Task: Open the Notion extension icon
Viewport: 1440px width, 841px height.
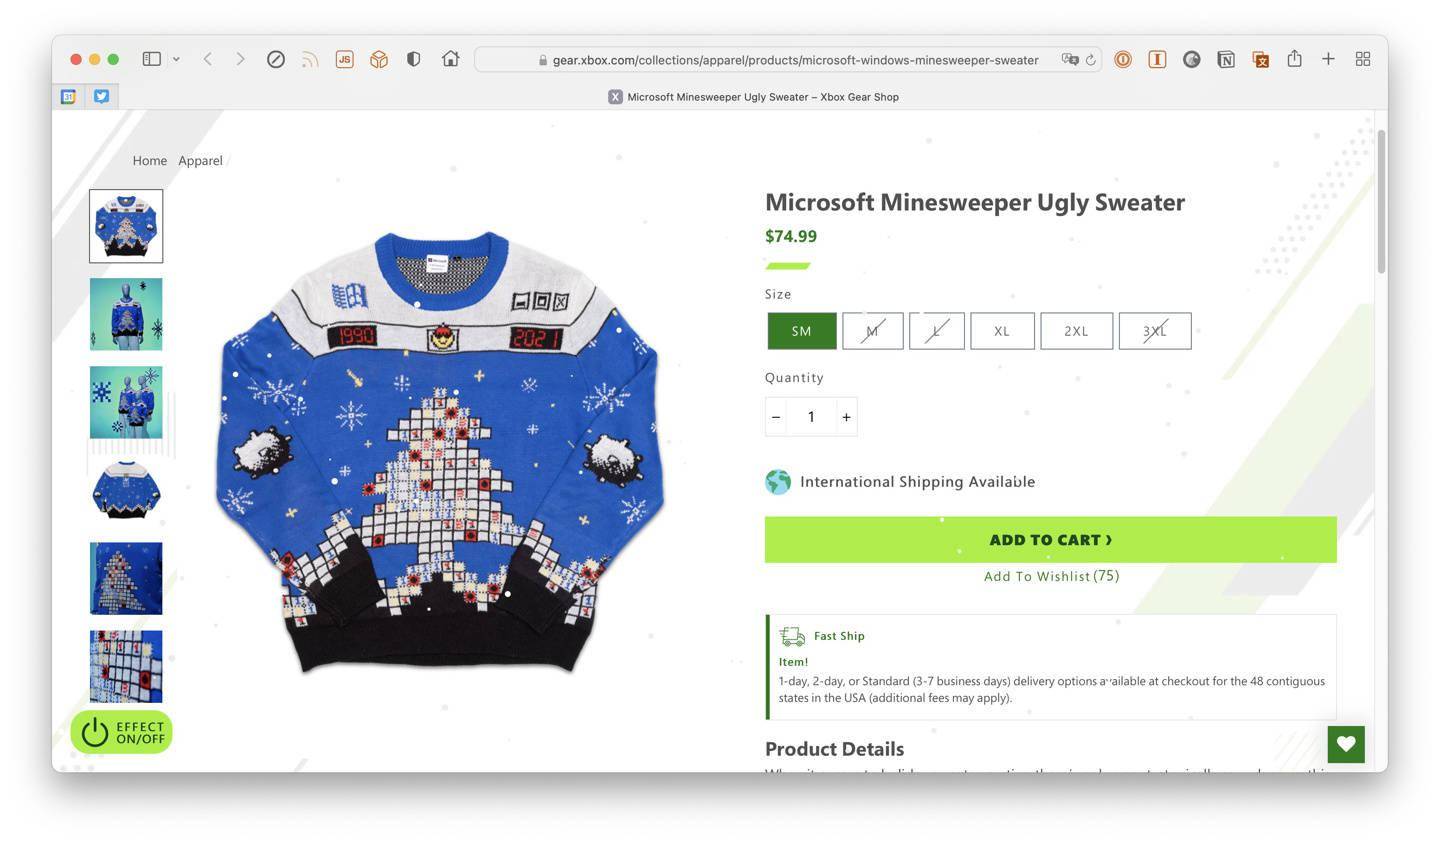Action: coord(1225,59)
